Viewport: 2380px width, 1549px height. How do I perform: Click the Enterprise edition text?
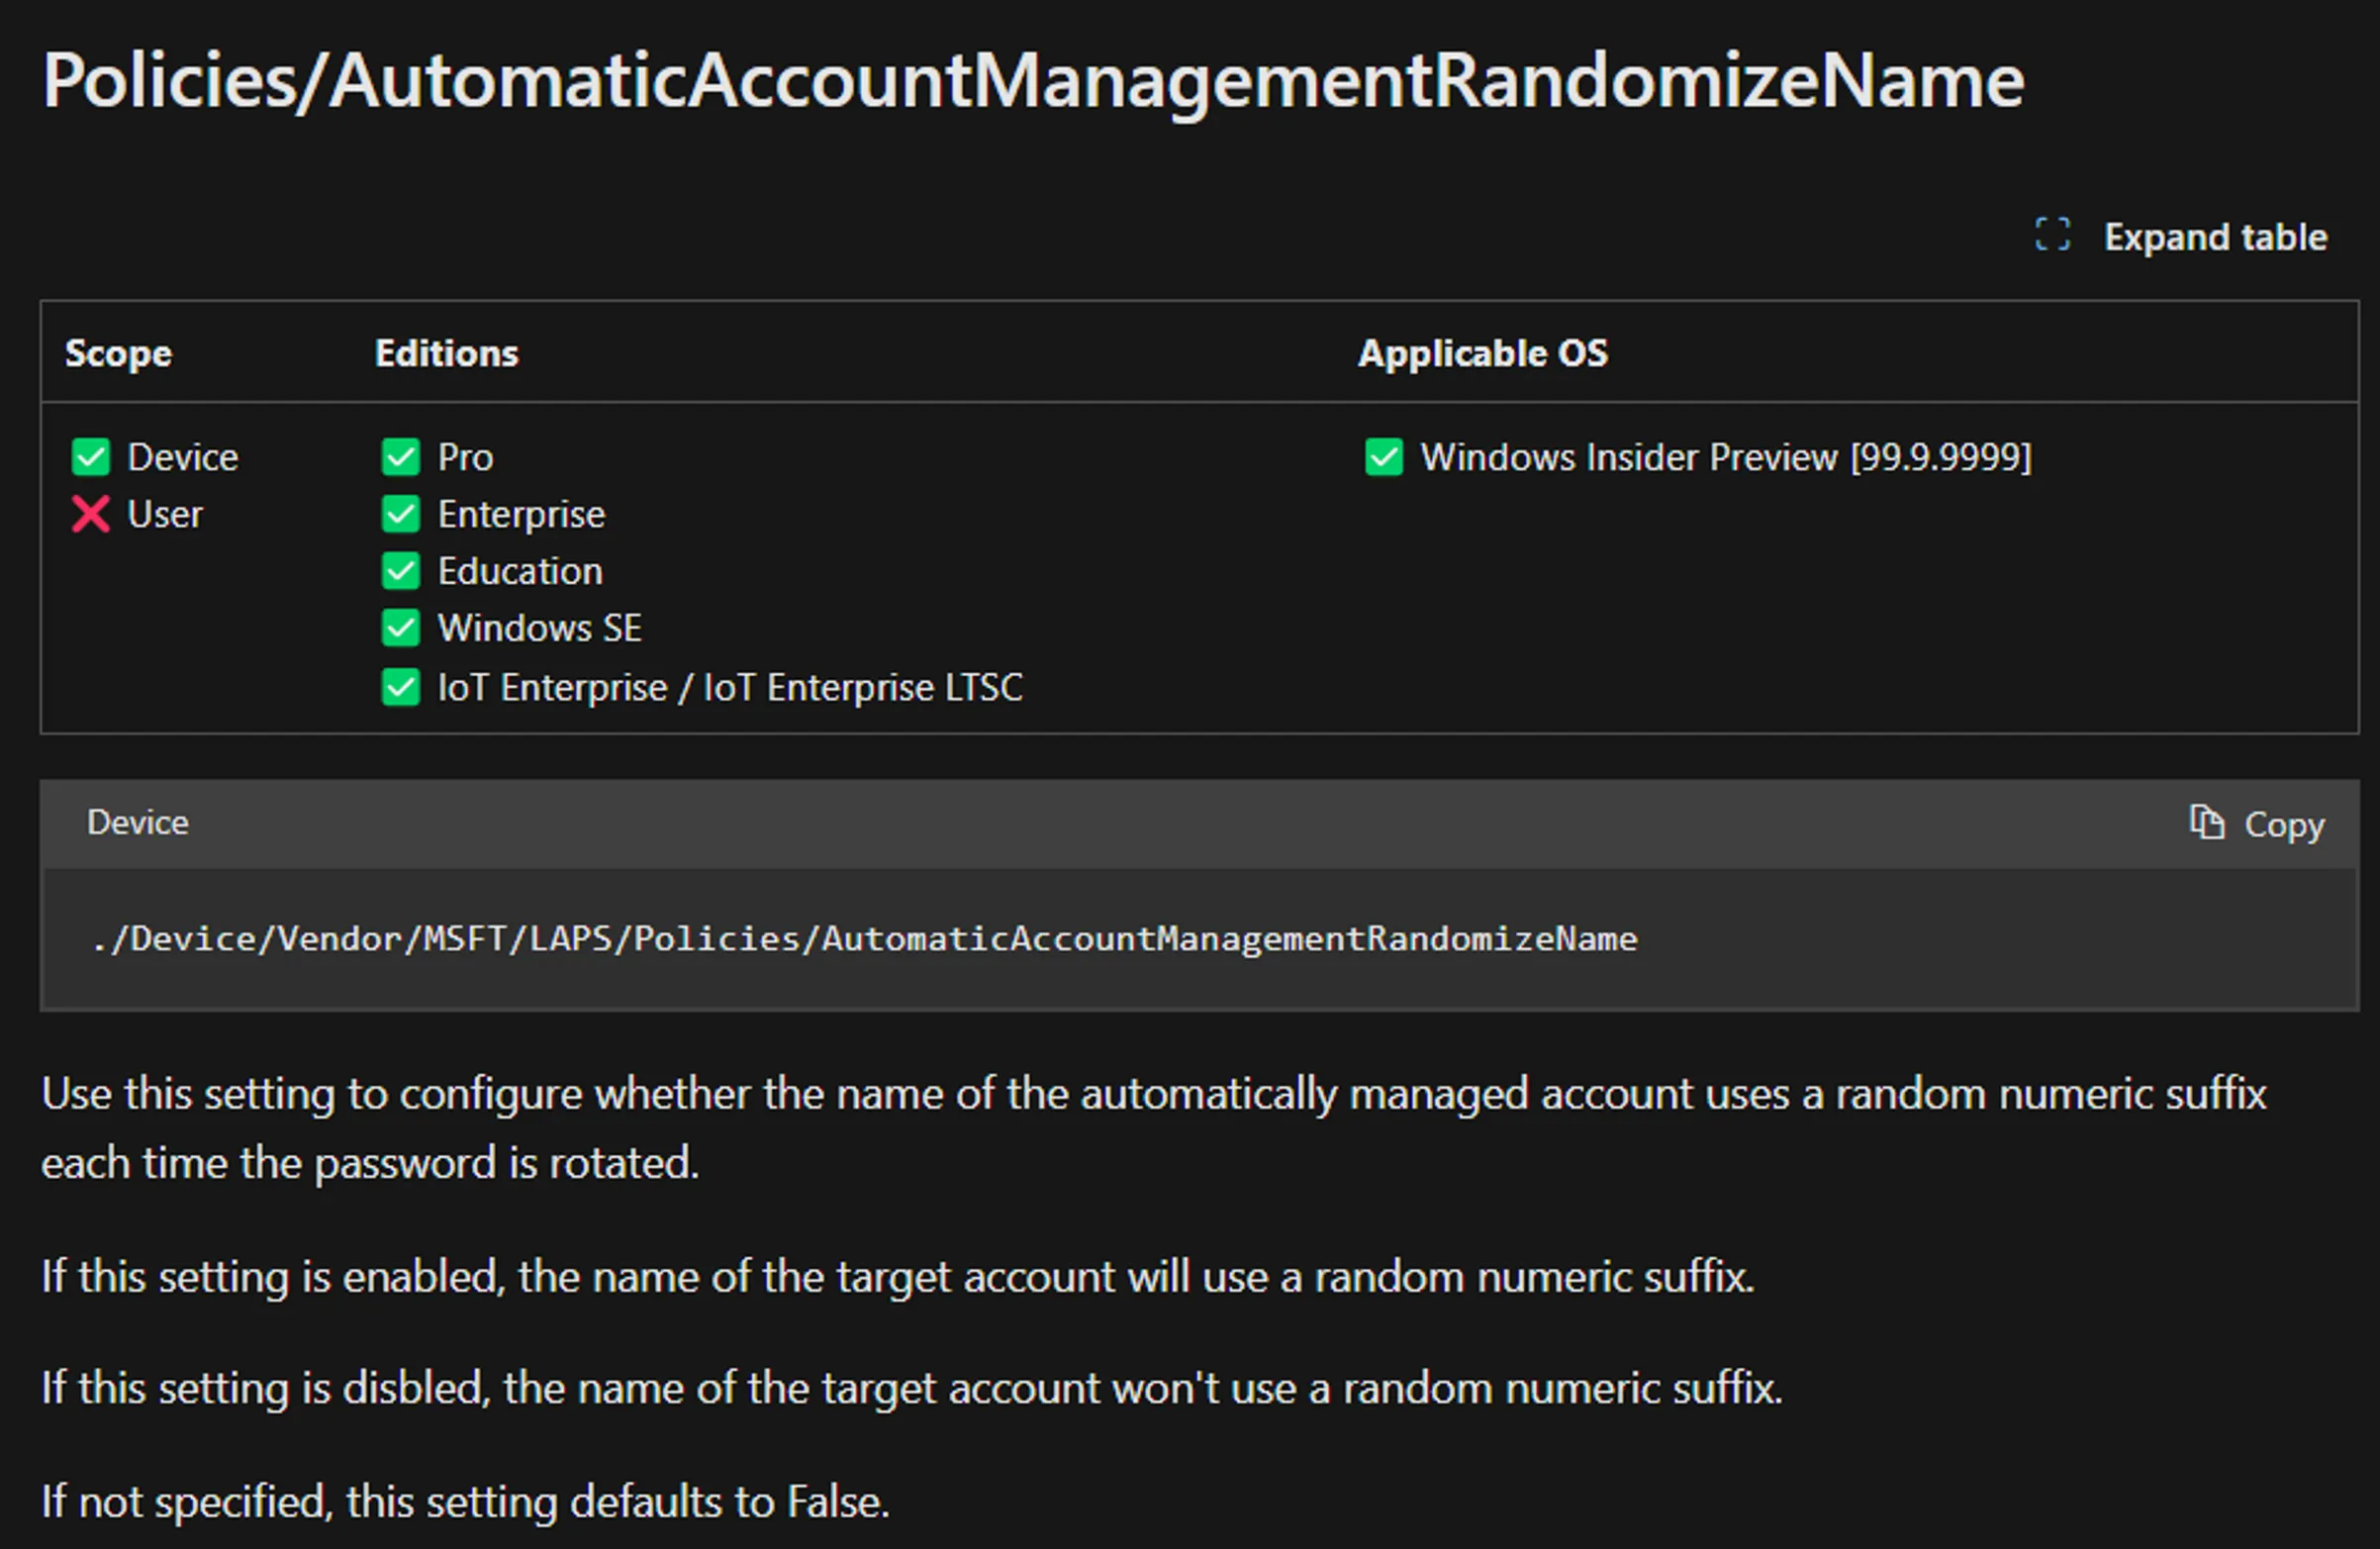[521, 514]
